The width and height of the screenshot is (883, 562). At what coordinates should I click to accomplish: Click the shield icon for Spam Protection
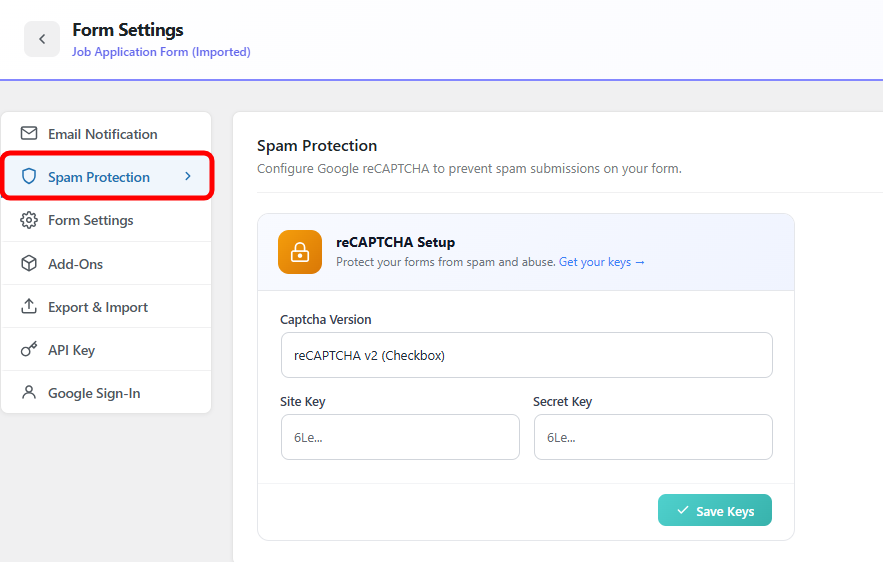tap(29, 177)
